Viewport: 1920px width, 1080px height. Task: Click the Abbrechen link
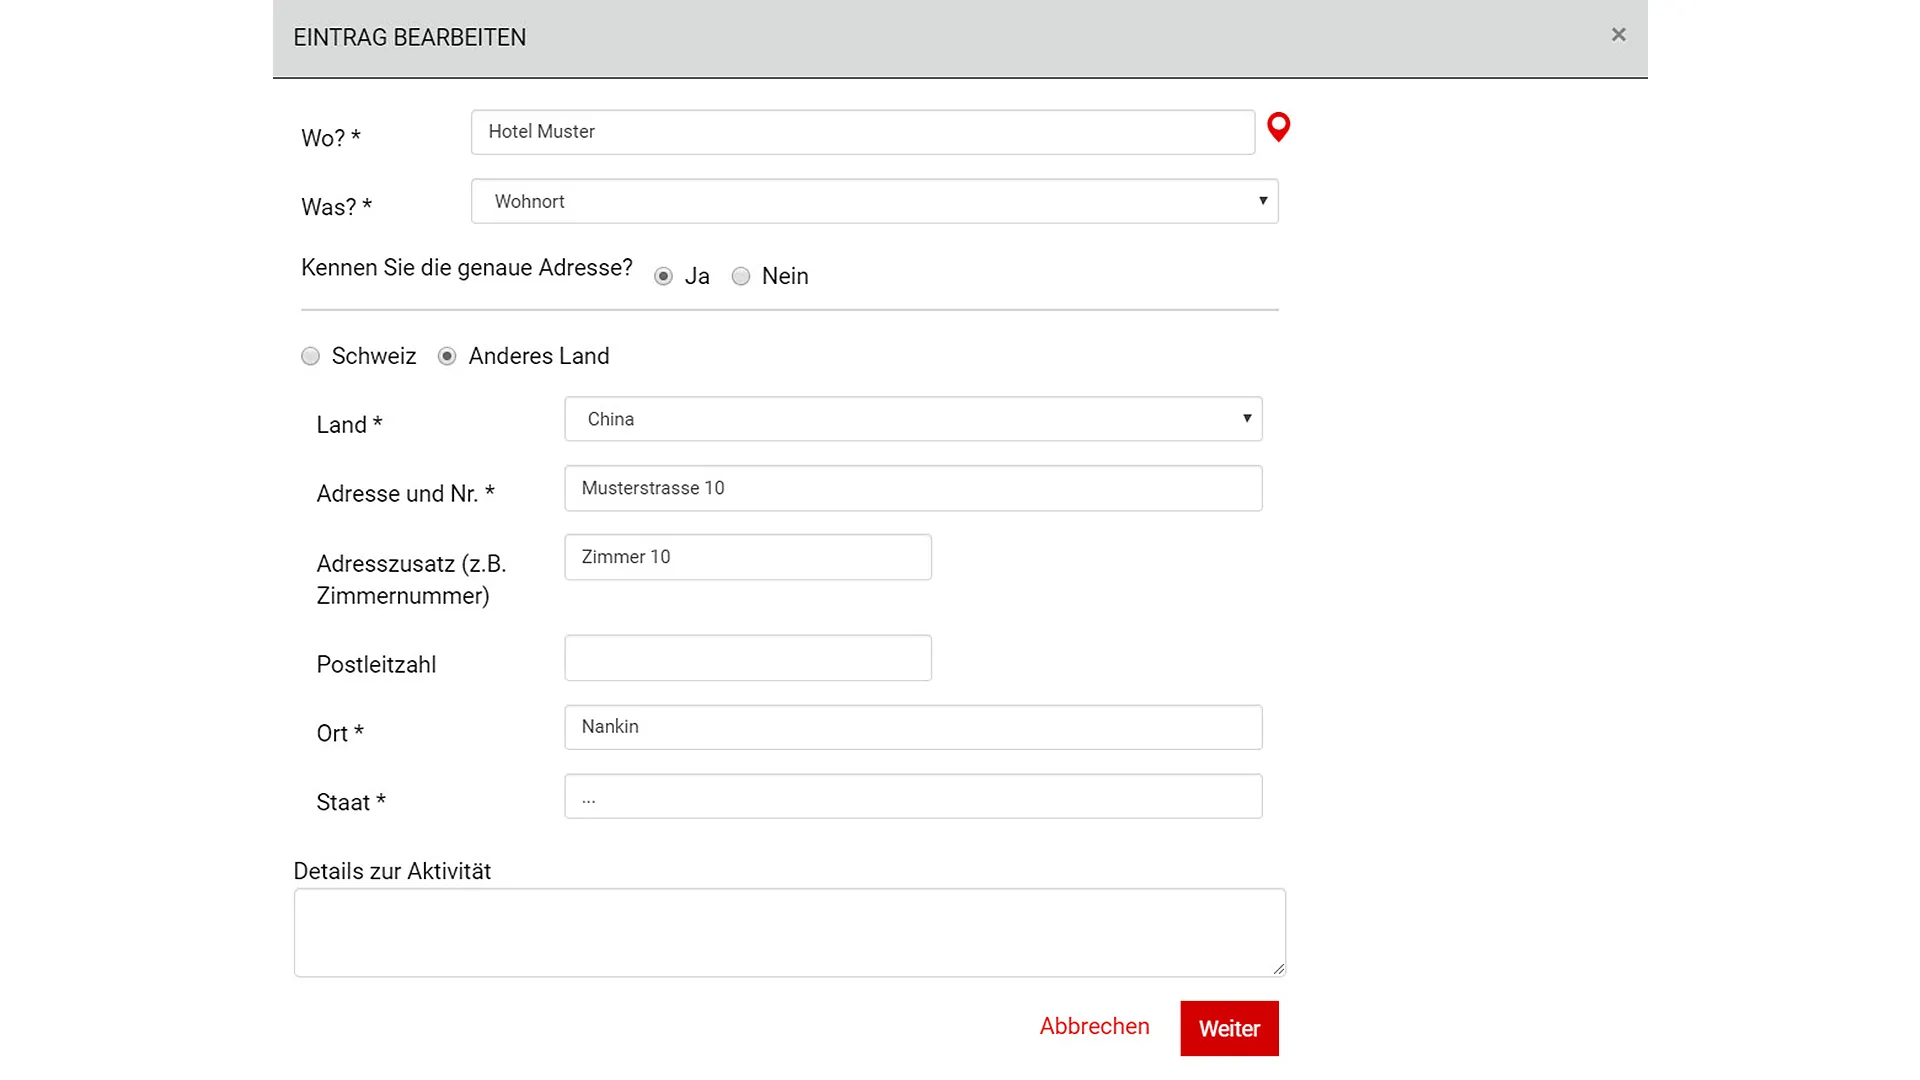[1094, 1026]
